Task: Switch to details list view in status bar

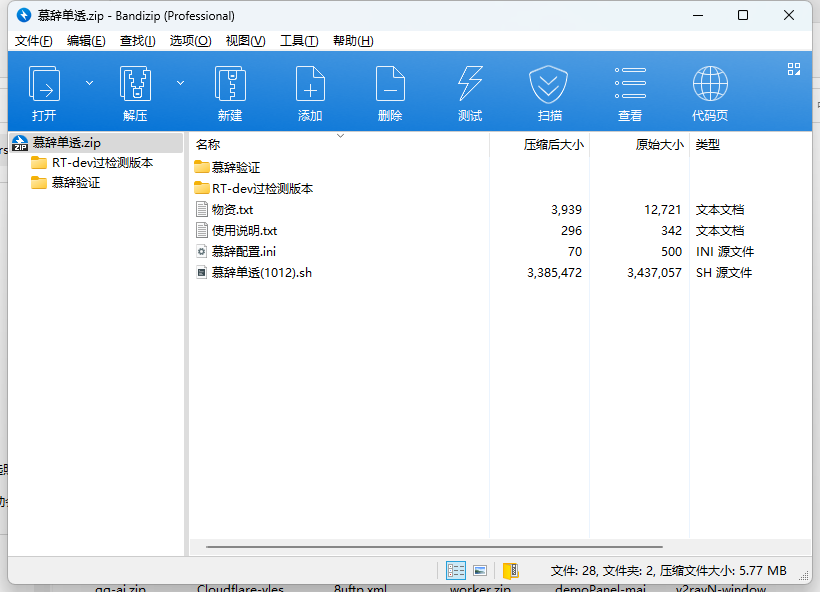Action: click(x=456, y=571)
